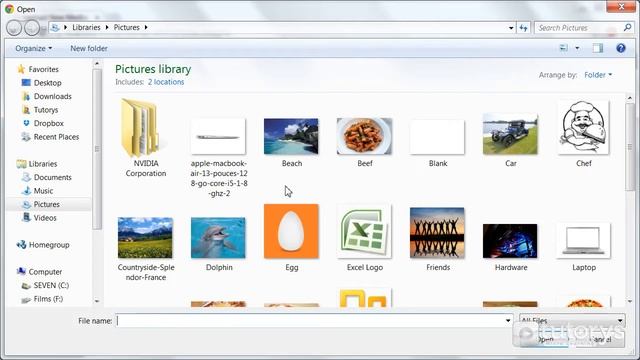Screen dimensions: 640x360
Task: Select the Blank image file
Action: 438,143
